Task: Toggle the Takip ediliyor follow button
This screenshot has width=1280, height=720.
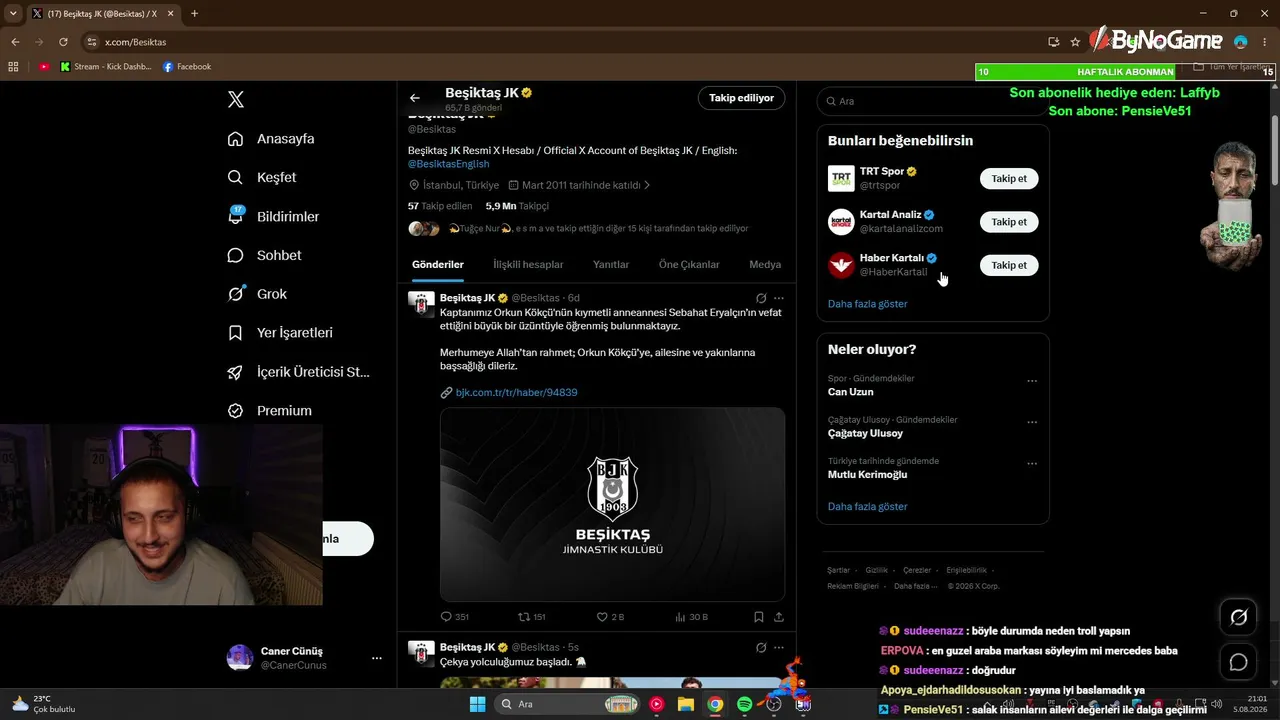Action: tap(741, 98)
